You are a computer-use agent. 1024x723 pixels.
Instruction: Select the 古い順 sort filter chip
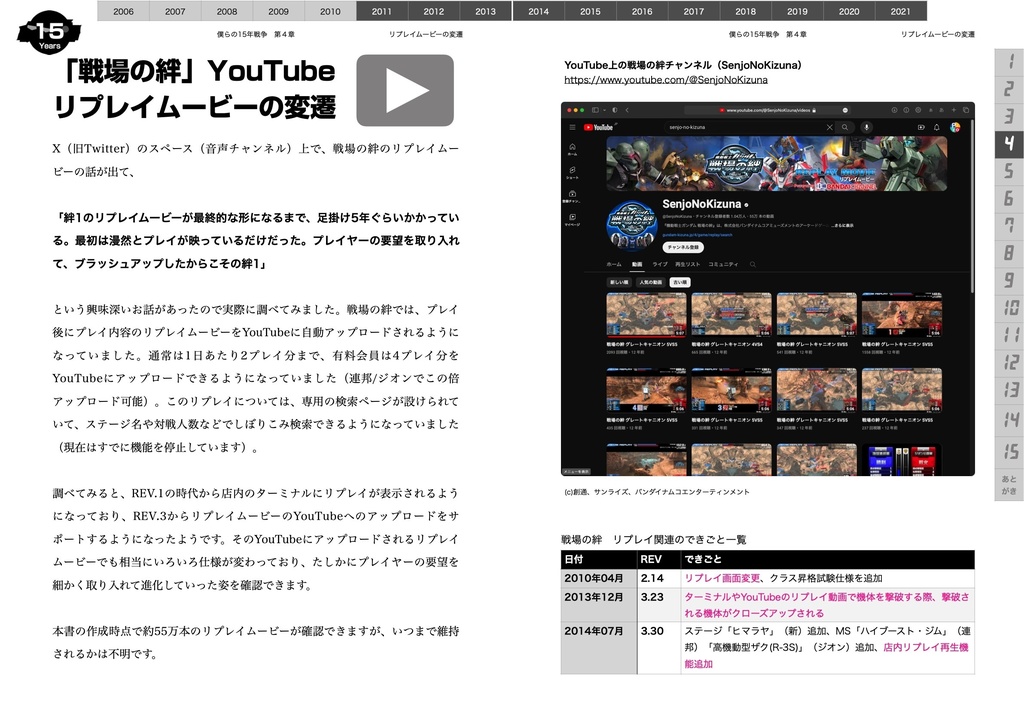coord(680,282)
